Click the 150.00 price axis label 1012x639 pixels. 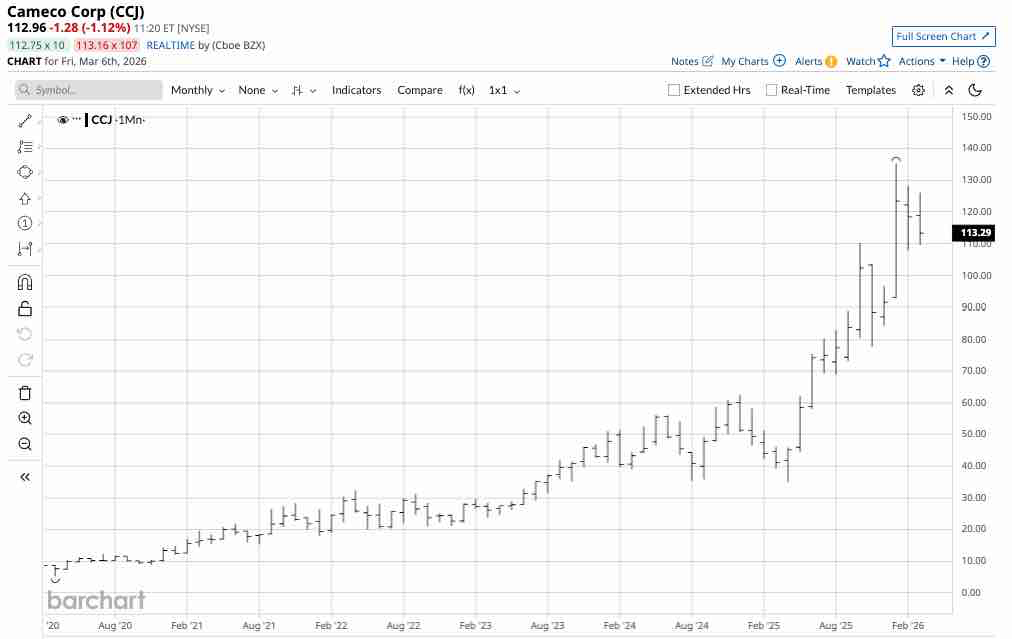click(x=976, y=116)
